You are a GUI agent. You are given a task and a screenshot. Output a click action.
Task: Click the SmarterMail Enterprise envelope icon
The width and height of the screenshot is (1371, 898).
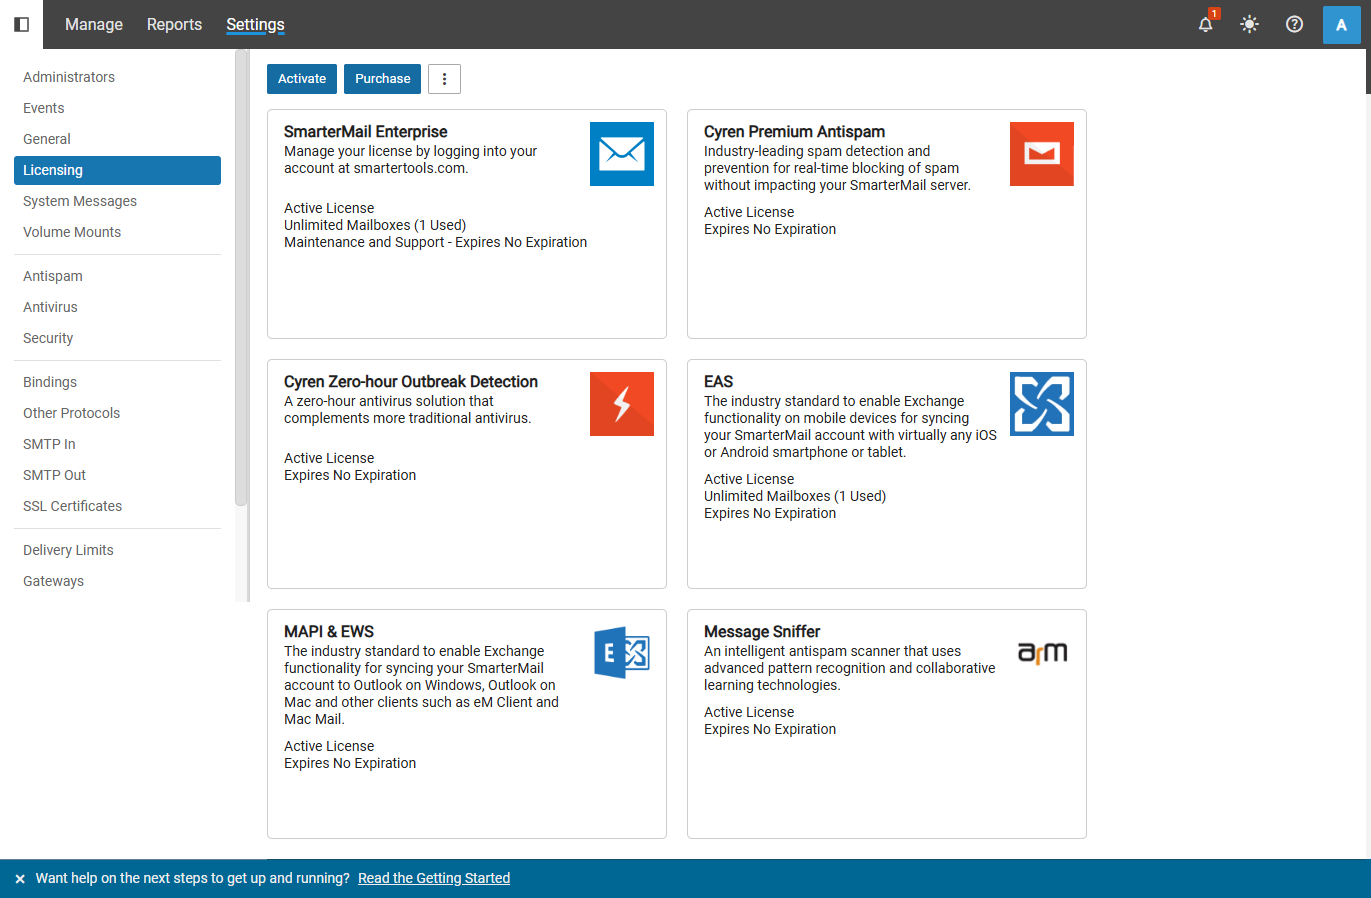[x=621, y=154]
